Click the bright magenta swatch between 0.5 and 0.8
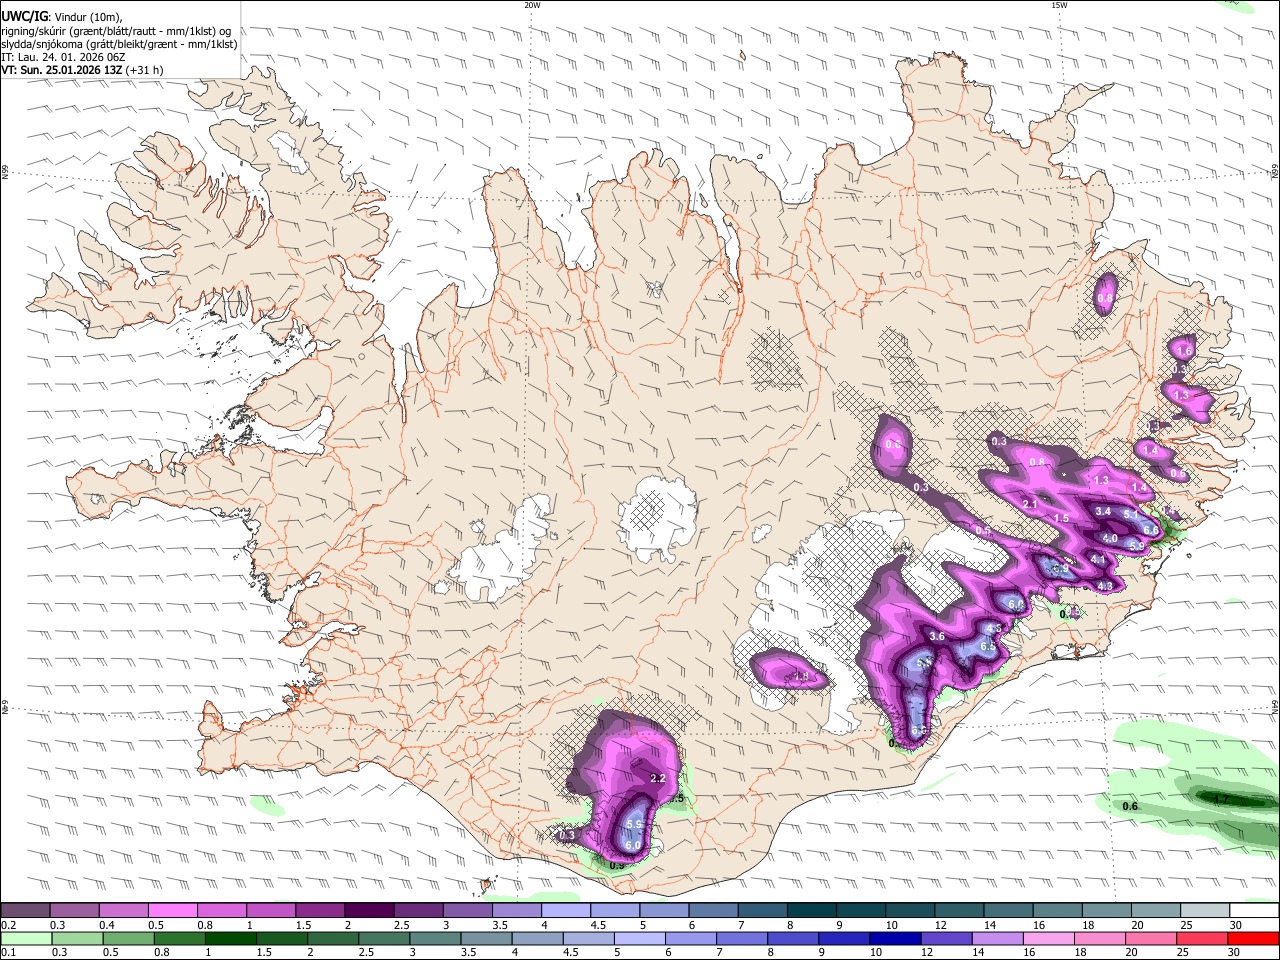 (x=172, y=910)
